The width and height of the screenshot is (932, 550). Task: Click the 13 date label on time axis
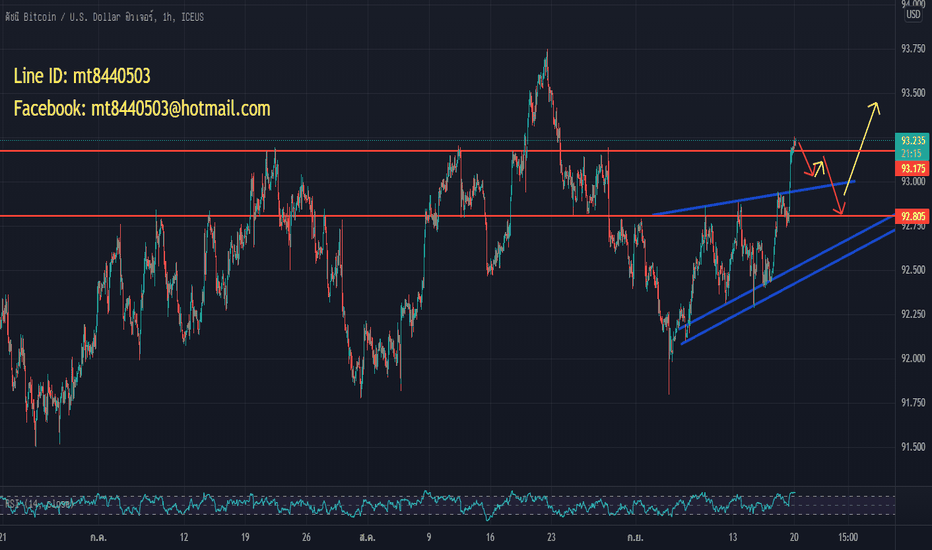pos(732,537)
